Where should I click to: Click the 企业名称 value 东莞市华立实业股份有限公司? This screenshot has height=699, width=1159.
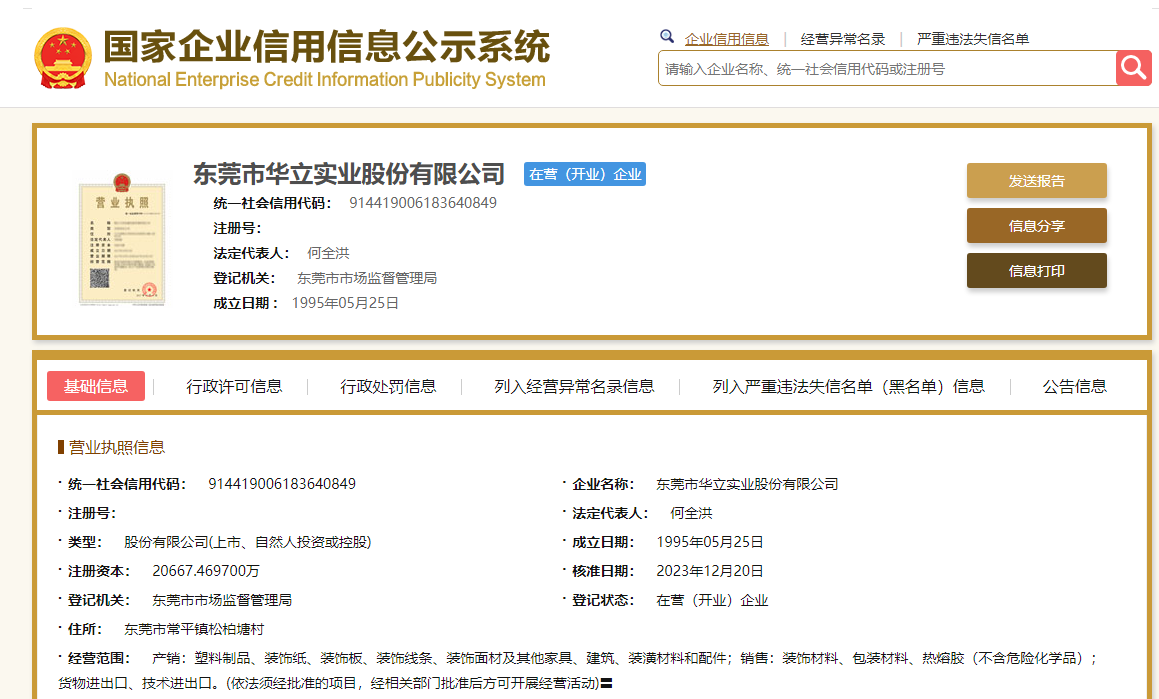point(747,484)
